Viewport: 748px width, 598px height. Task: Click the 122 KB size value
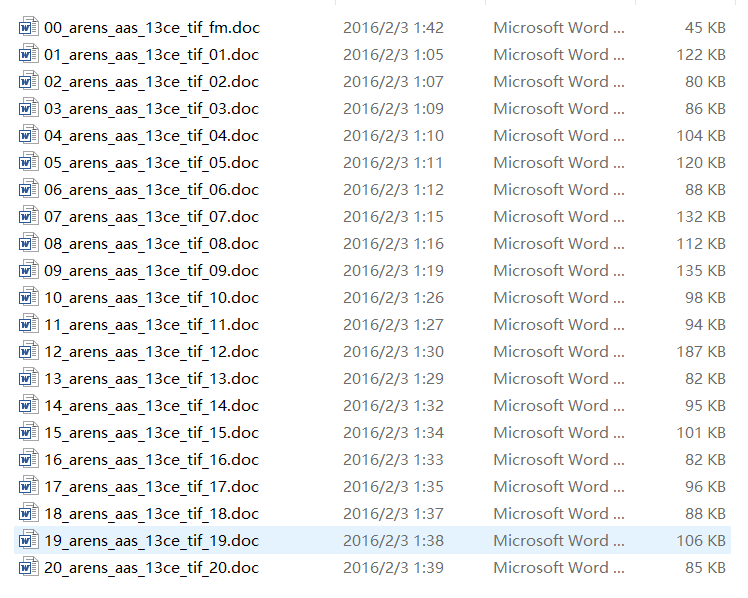point(701,54)
